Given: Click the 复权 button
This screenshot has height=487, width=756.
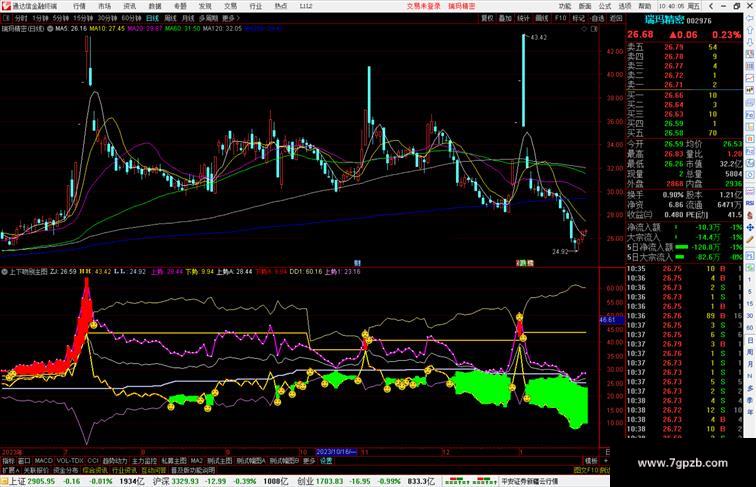Looking at the screenshot, I should point(487,18).
